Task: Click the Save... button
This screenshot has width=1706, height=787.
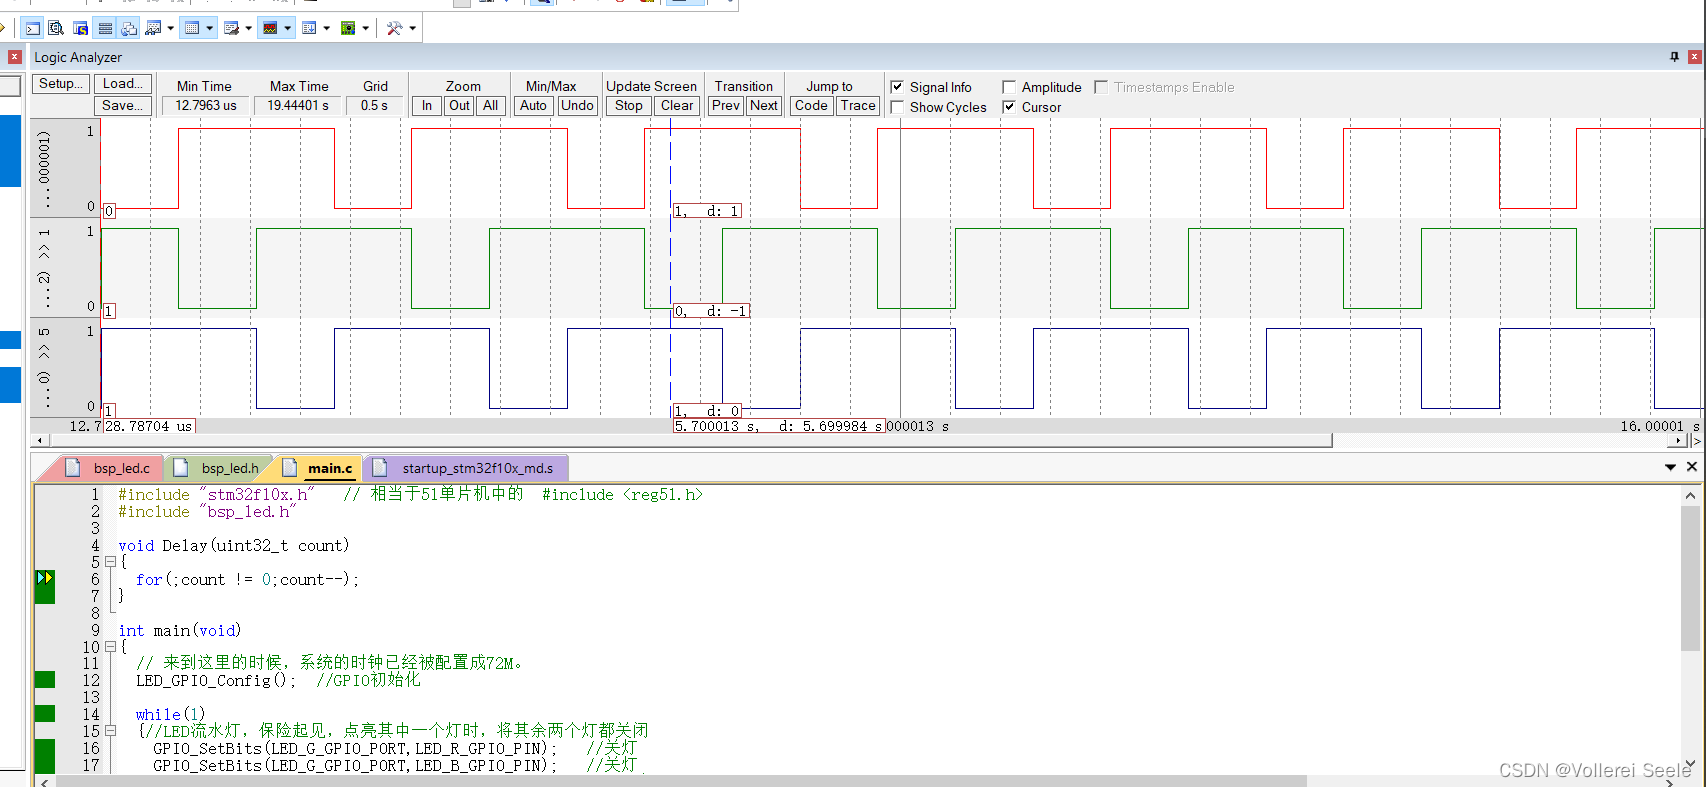Action: [123, 105]
